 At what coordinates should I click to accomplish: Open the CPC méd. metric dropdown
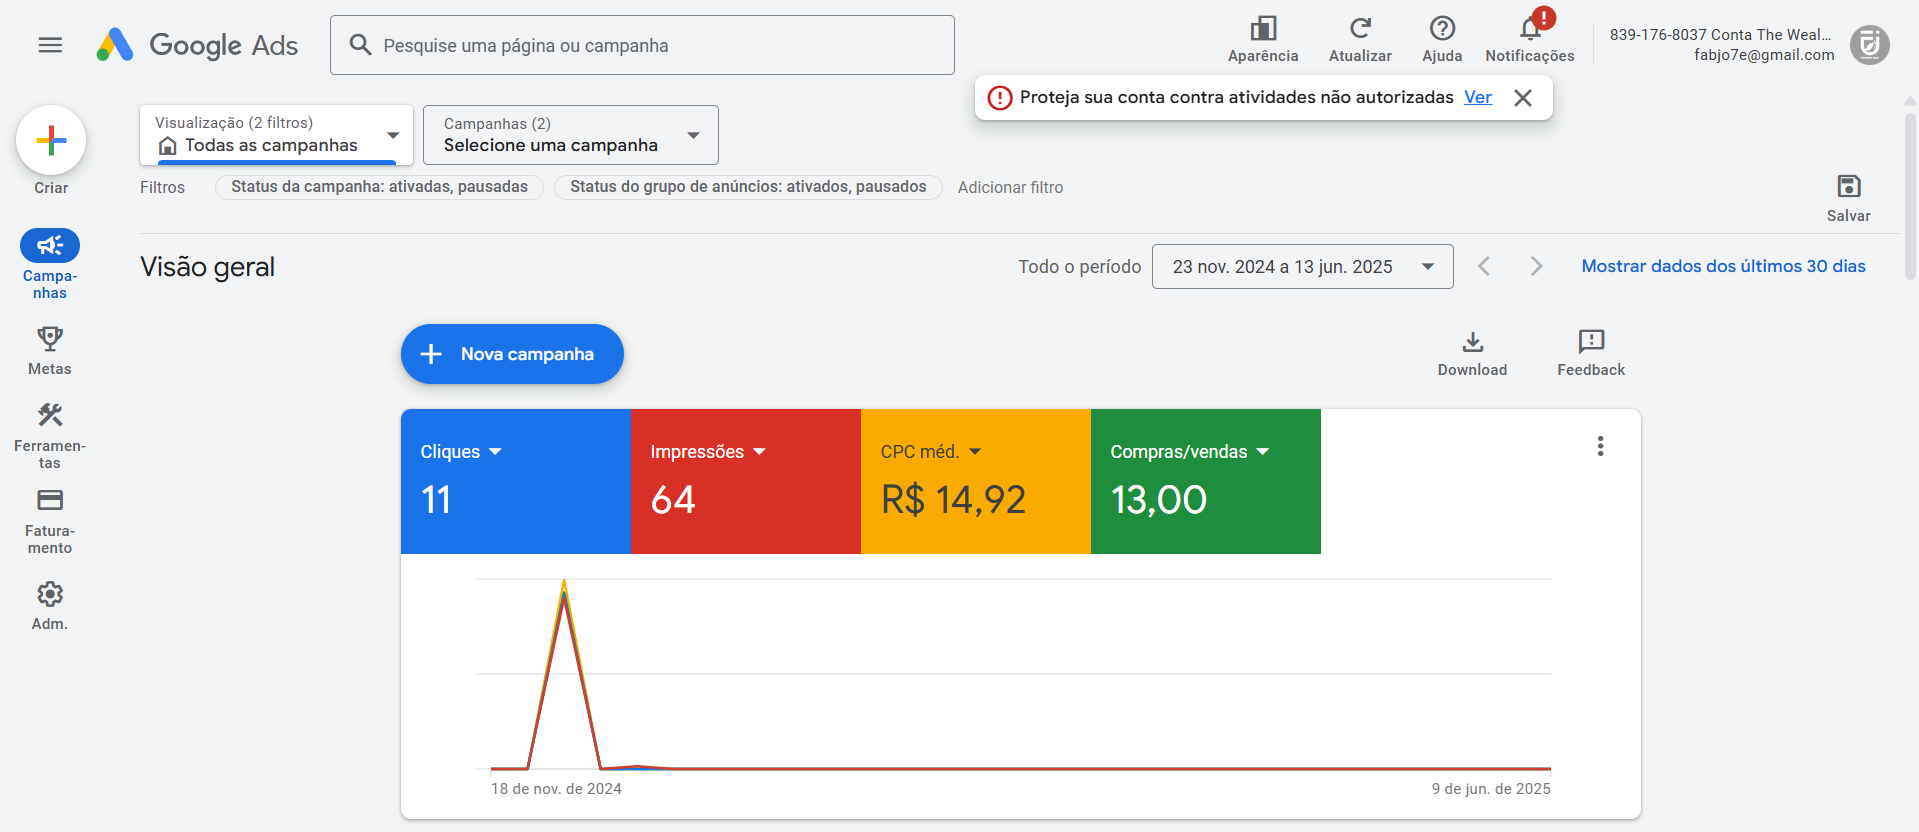[x=931, y=452]
